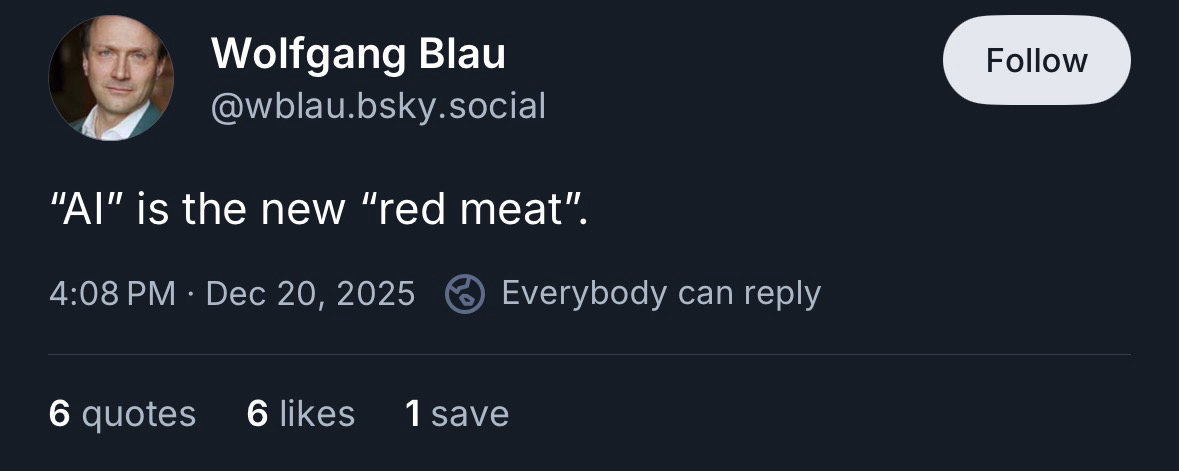This screenshot has width=1179, height=471.
Task: Click the number 6 beside quotes
Action: [59, 413]
